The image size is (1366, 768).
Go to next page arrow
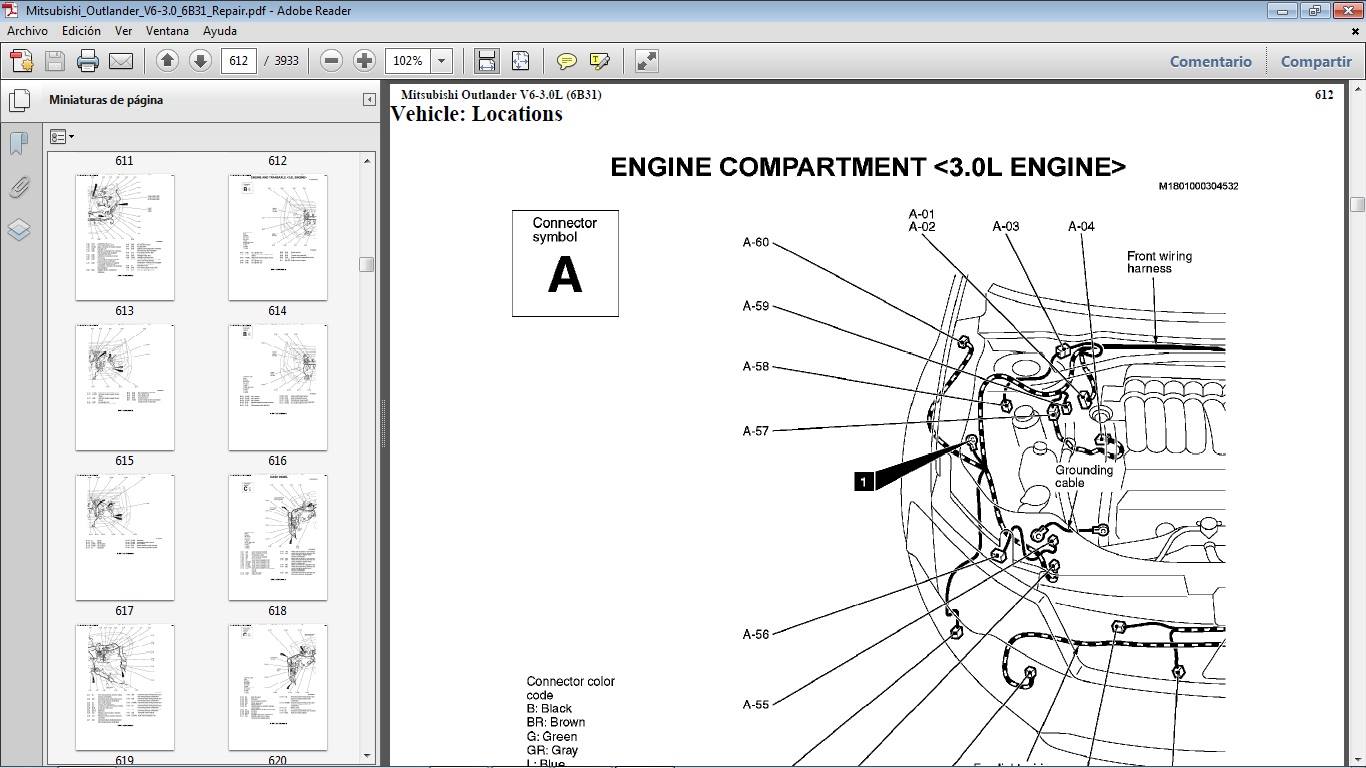(200, 61)
